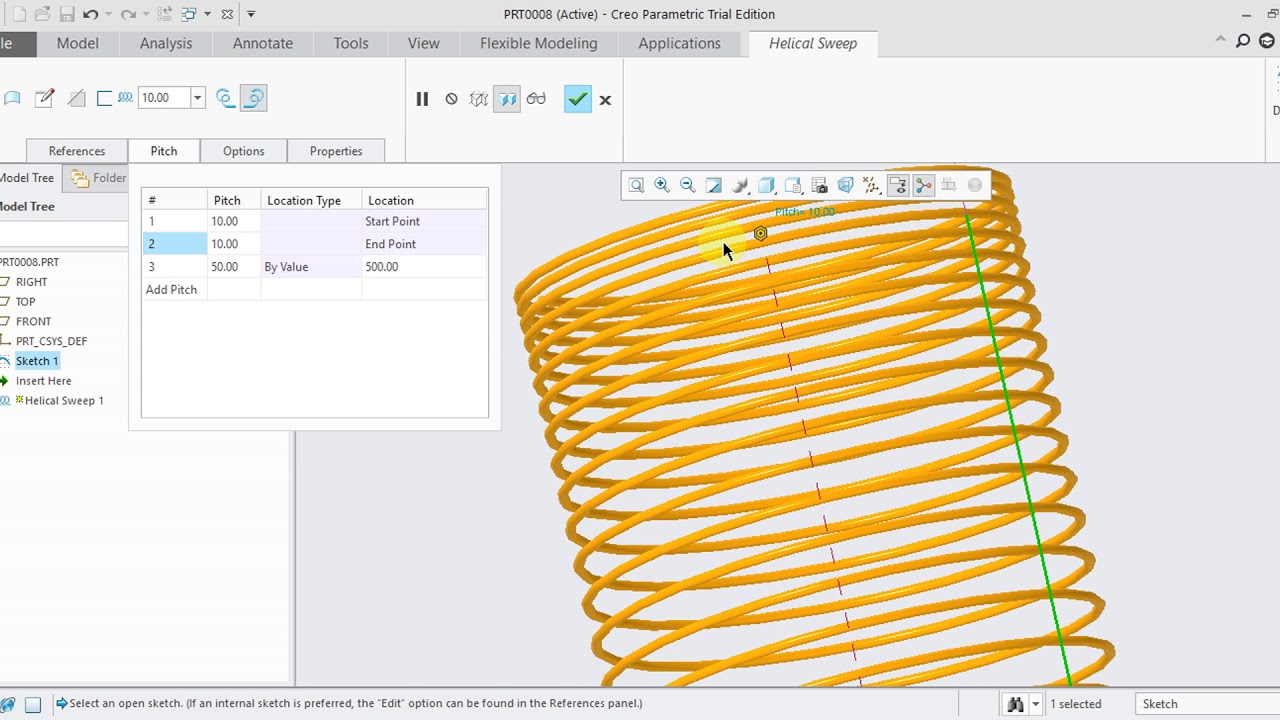1280x720 pixels.
Task: Toggle the thicken sketch icon
Action: 104,98
